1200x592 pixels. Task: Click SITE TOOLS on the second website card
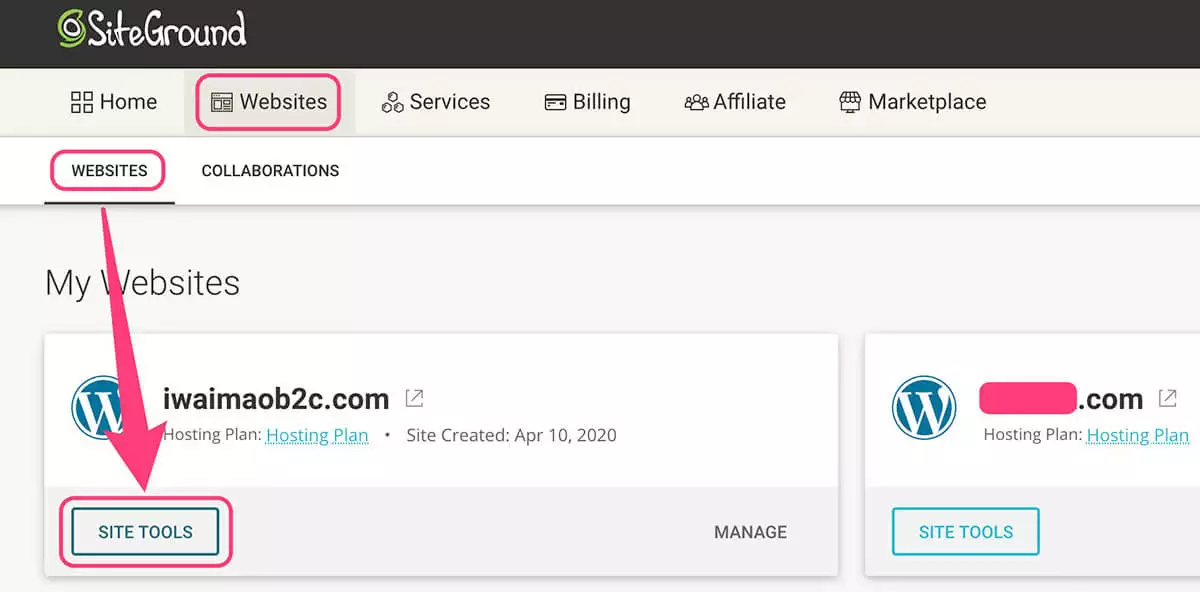tap(964, 532)
